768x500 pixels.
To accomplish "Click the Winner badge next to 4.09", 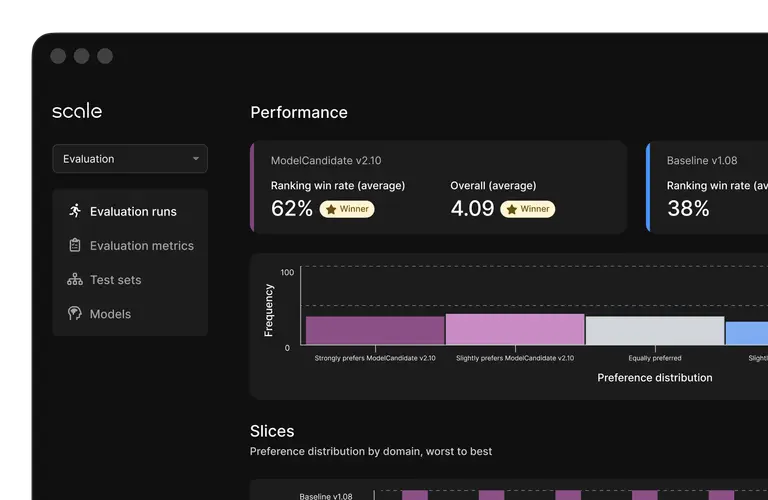I will 528,209.
